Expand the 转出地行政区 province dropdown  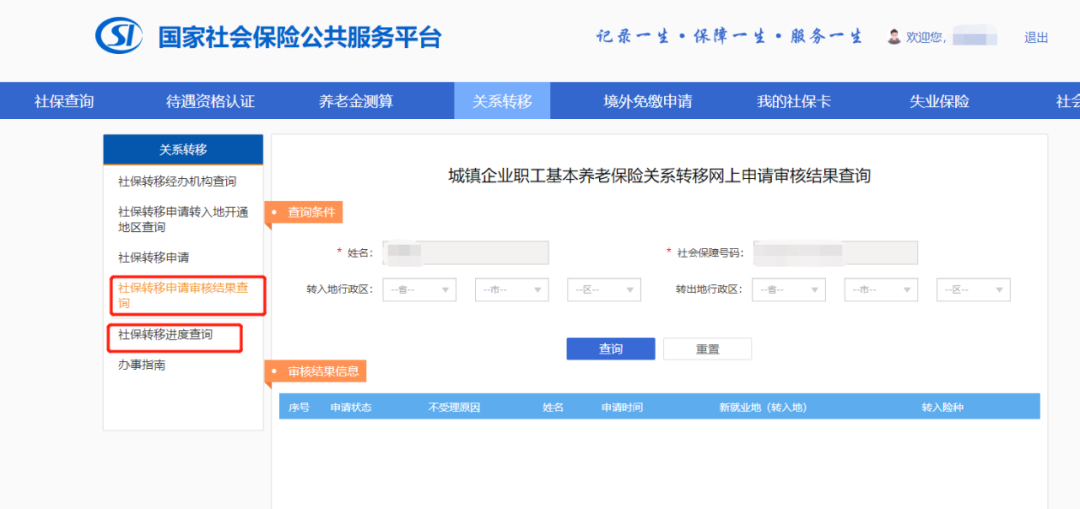(789, 290)
